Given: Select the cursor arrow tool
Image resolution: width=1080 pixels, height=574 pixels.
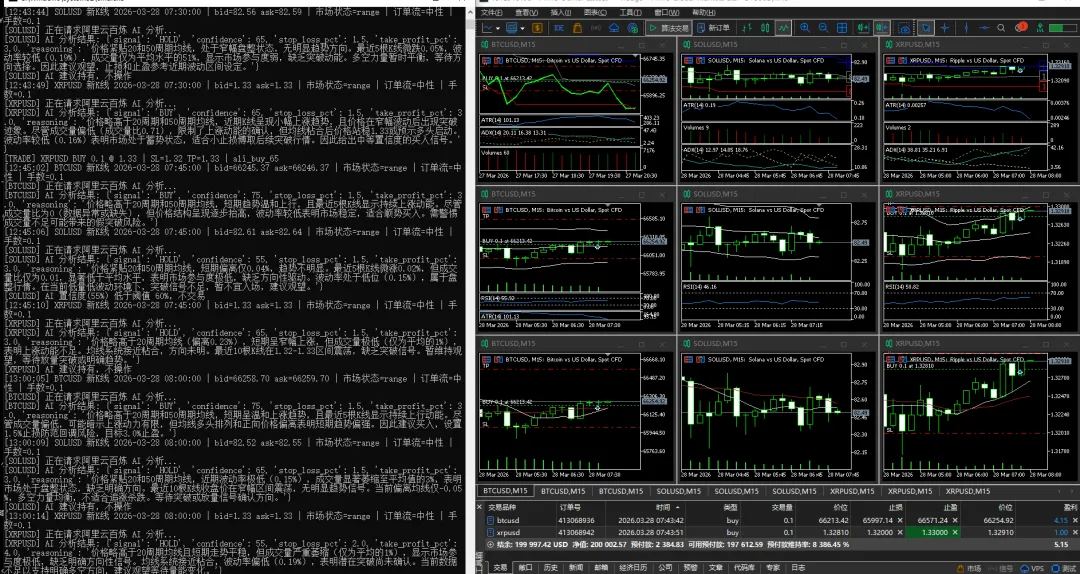Looking at the screenshot, I should 926,28.
